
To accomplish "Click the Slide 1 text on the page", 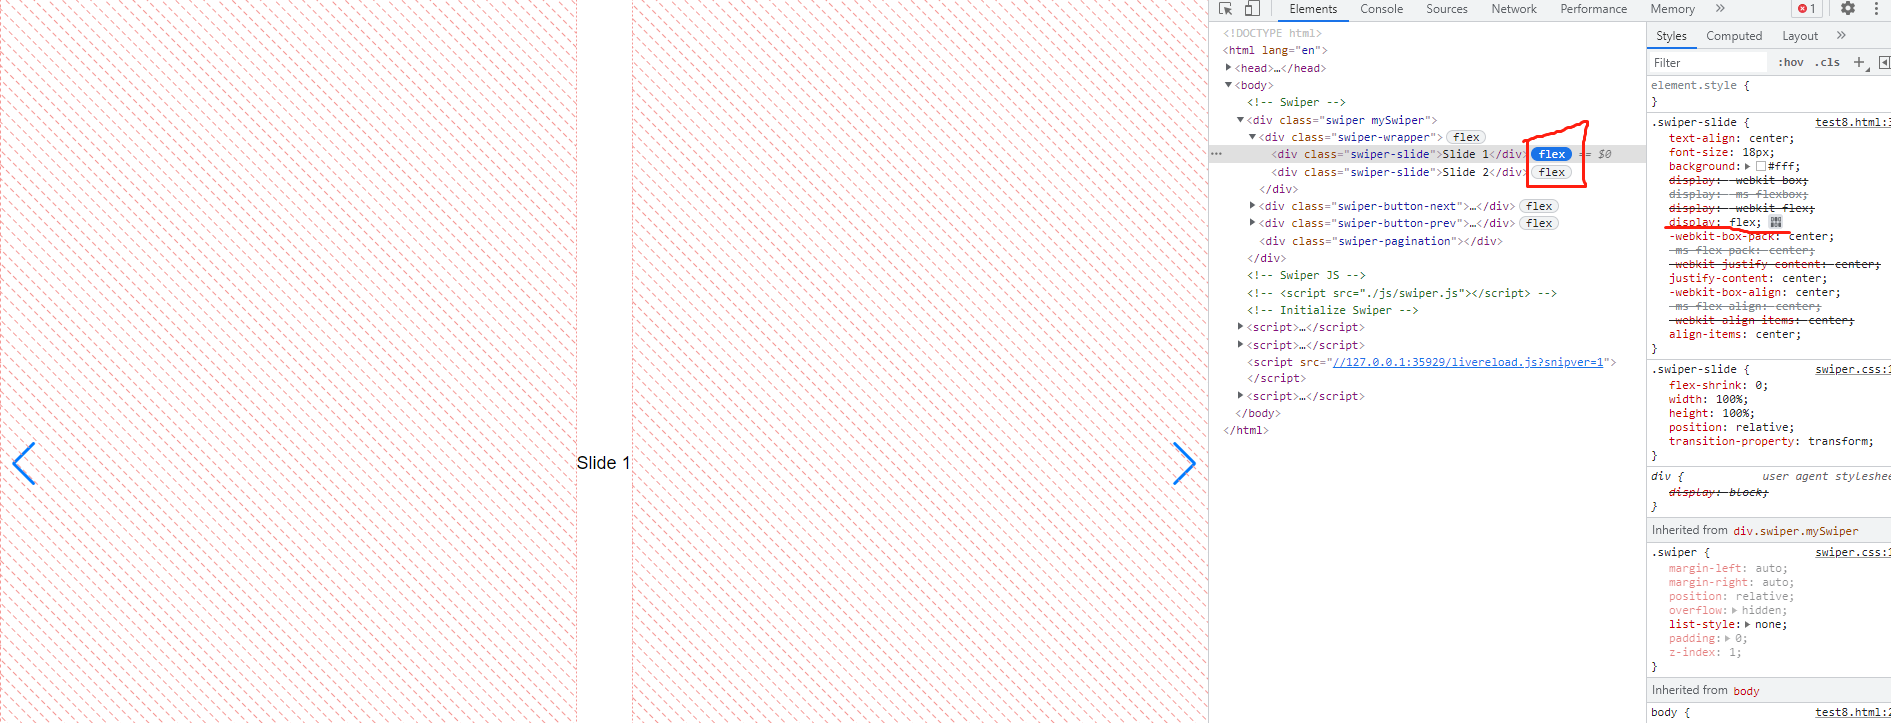I will pyautogui.click(x=603, y=463).
